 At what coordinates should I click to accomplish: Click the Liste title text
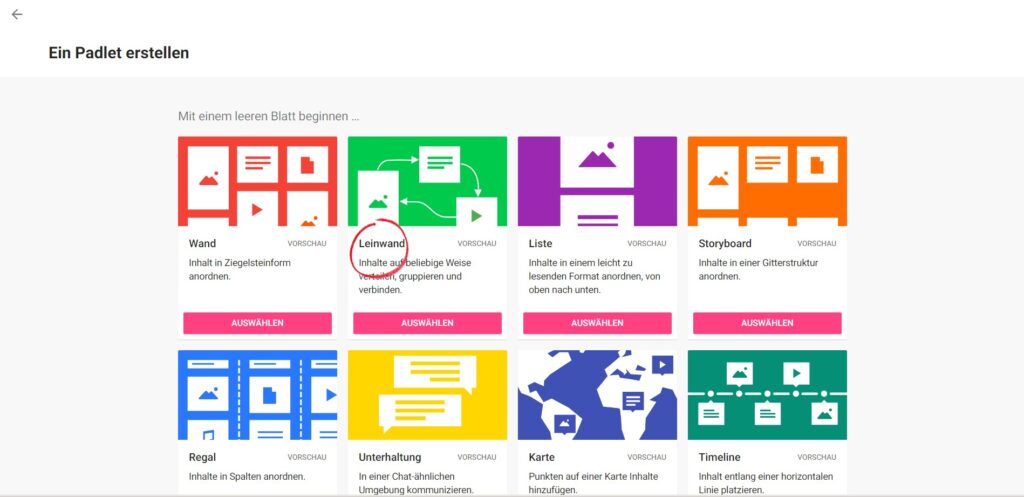coord(540,244)
